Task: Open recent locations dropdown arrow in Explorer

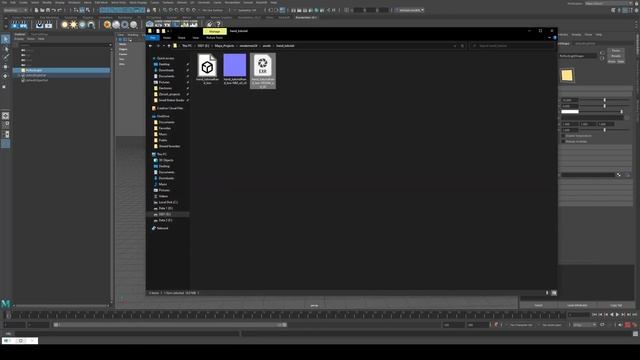Action: click(164, 46)
